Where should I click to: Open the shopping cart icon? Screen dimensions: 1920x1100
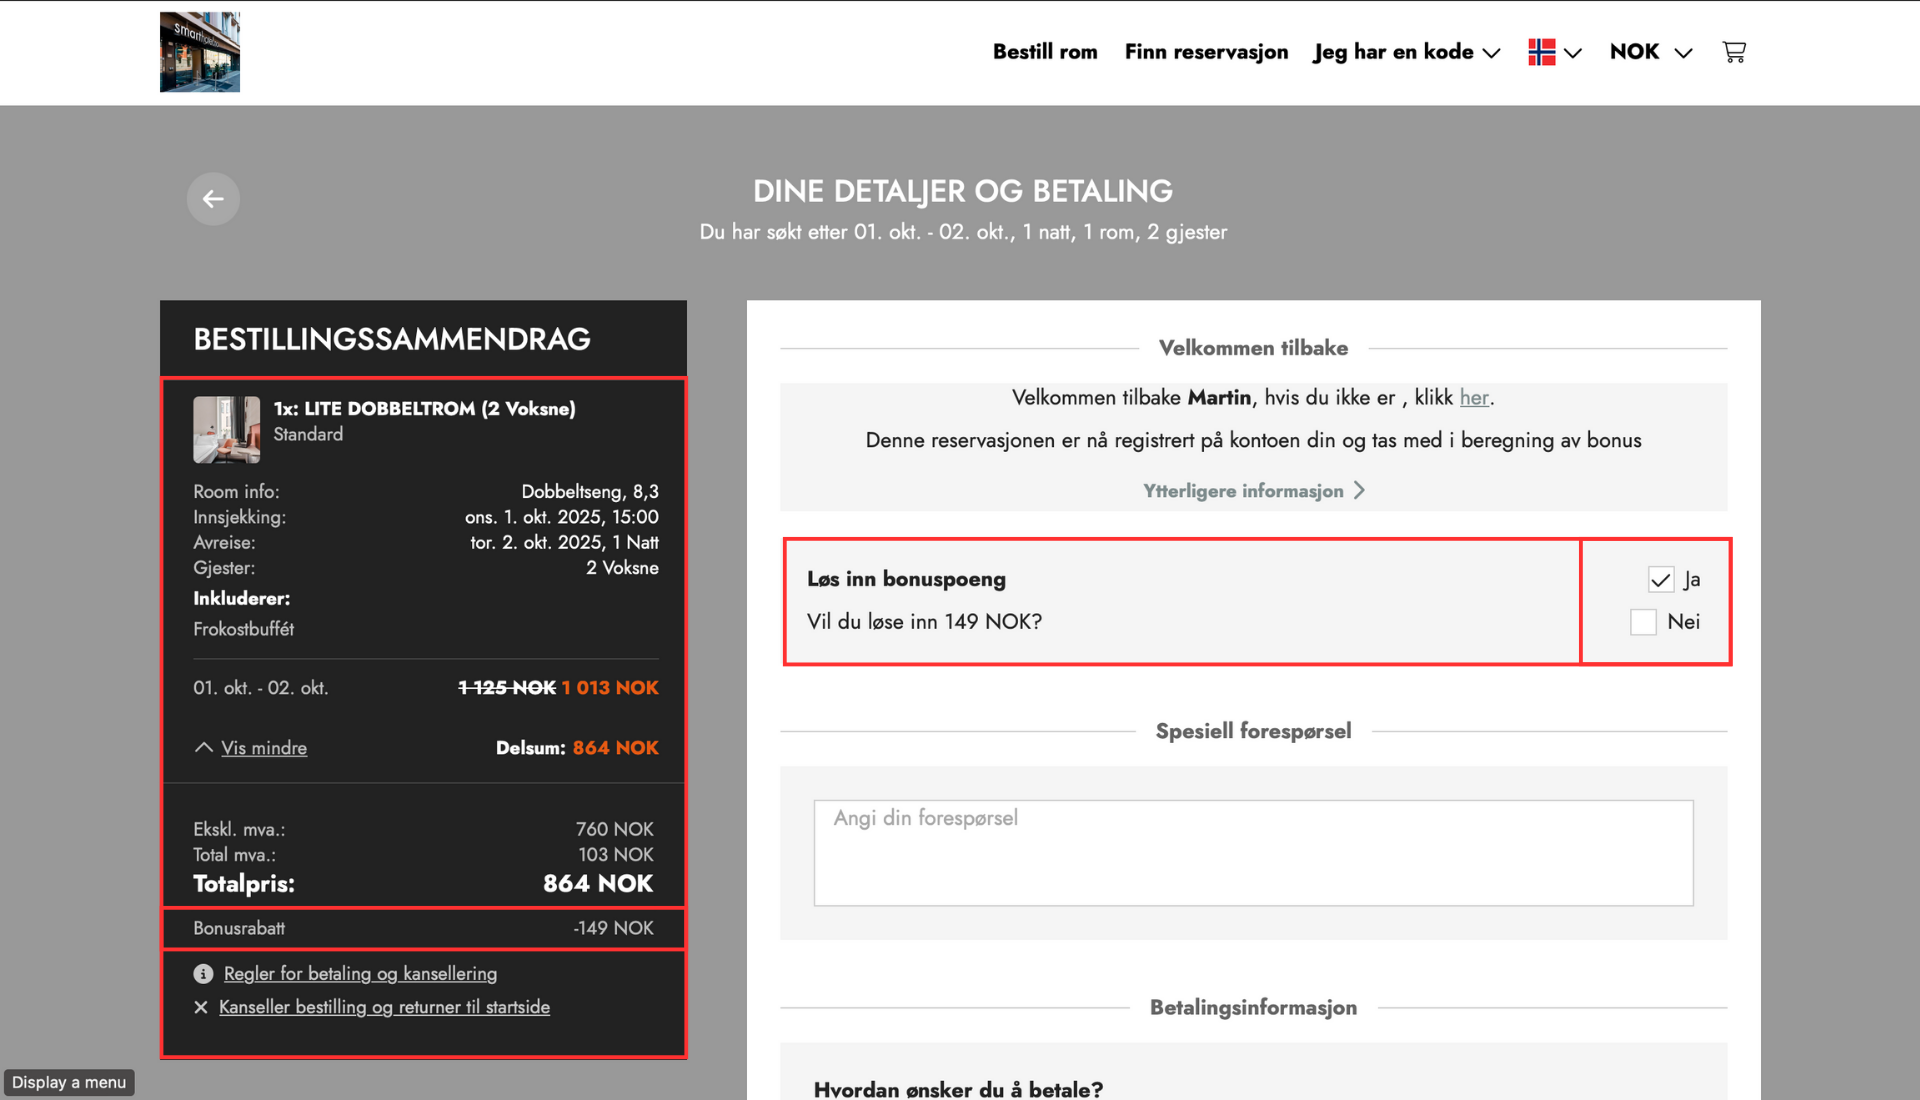(1734, 52)
